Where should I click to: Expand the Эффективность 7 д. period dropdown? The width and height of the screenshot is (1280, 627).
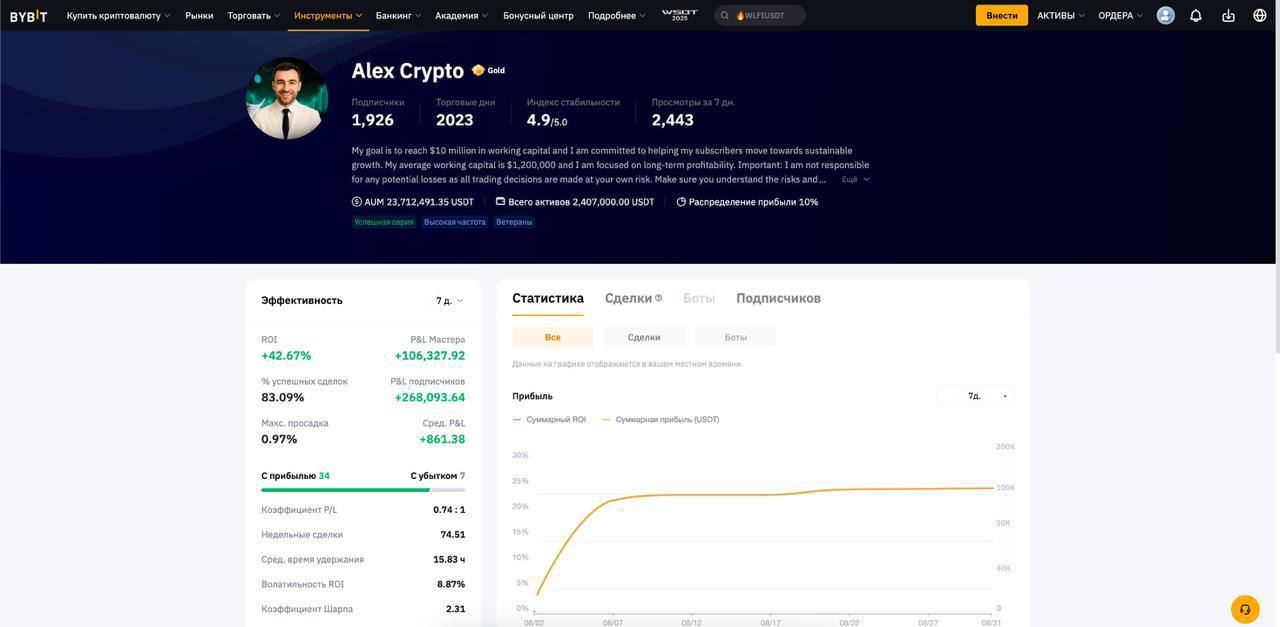point(449,300)
